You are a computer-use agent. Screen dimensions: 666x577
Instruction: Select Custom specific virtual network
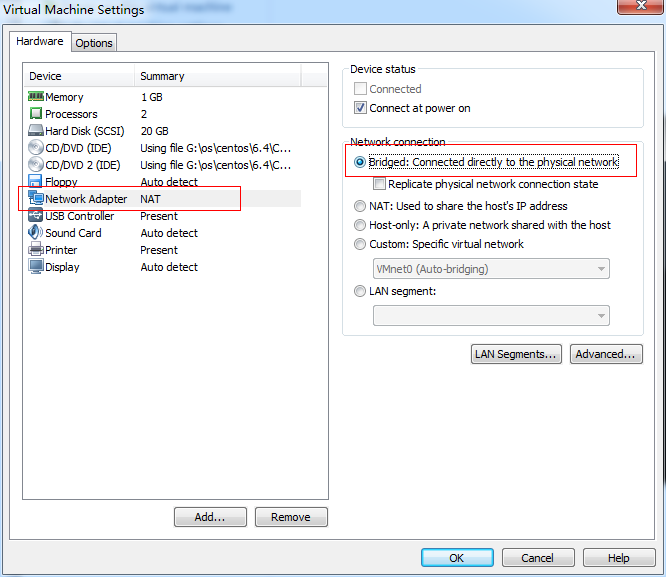360,244
